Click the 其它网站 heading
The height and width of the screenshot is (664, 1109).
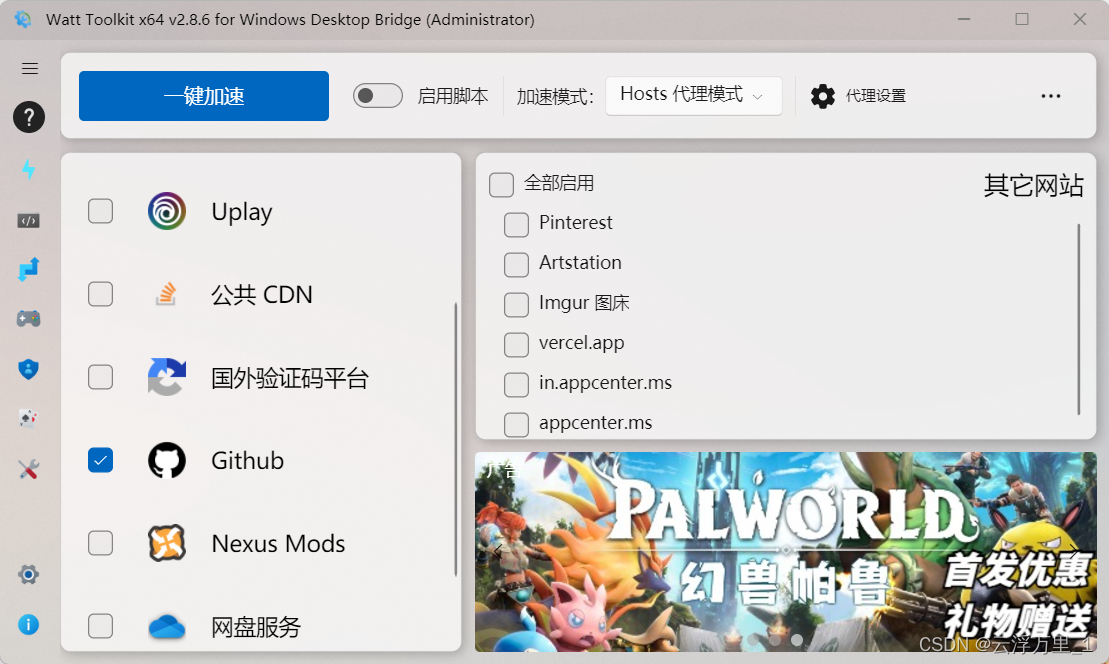pos(1033,186)
